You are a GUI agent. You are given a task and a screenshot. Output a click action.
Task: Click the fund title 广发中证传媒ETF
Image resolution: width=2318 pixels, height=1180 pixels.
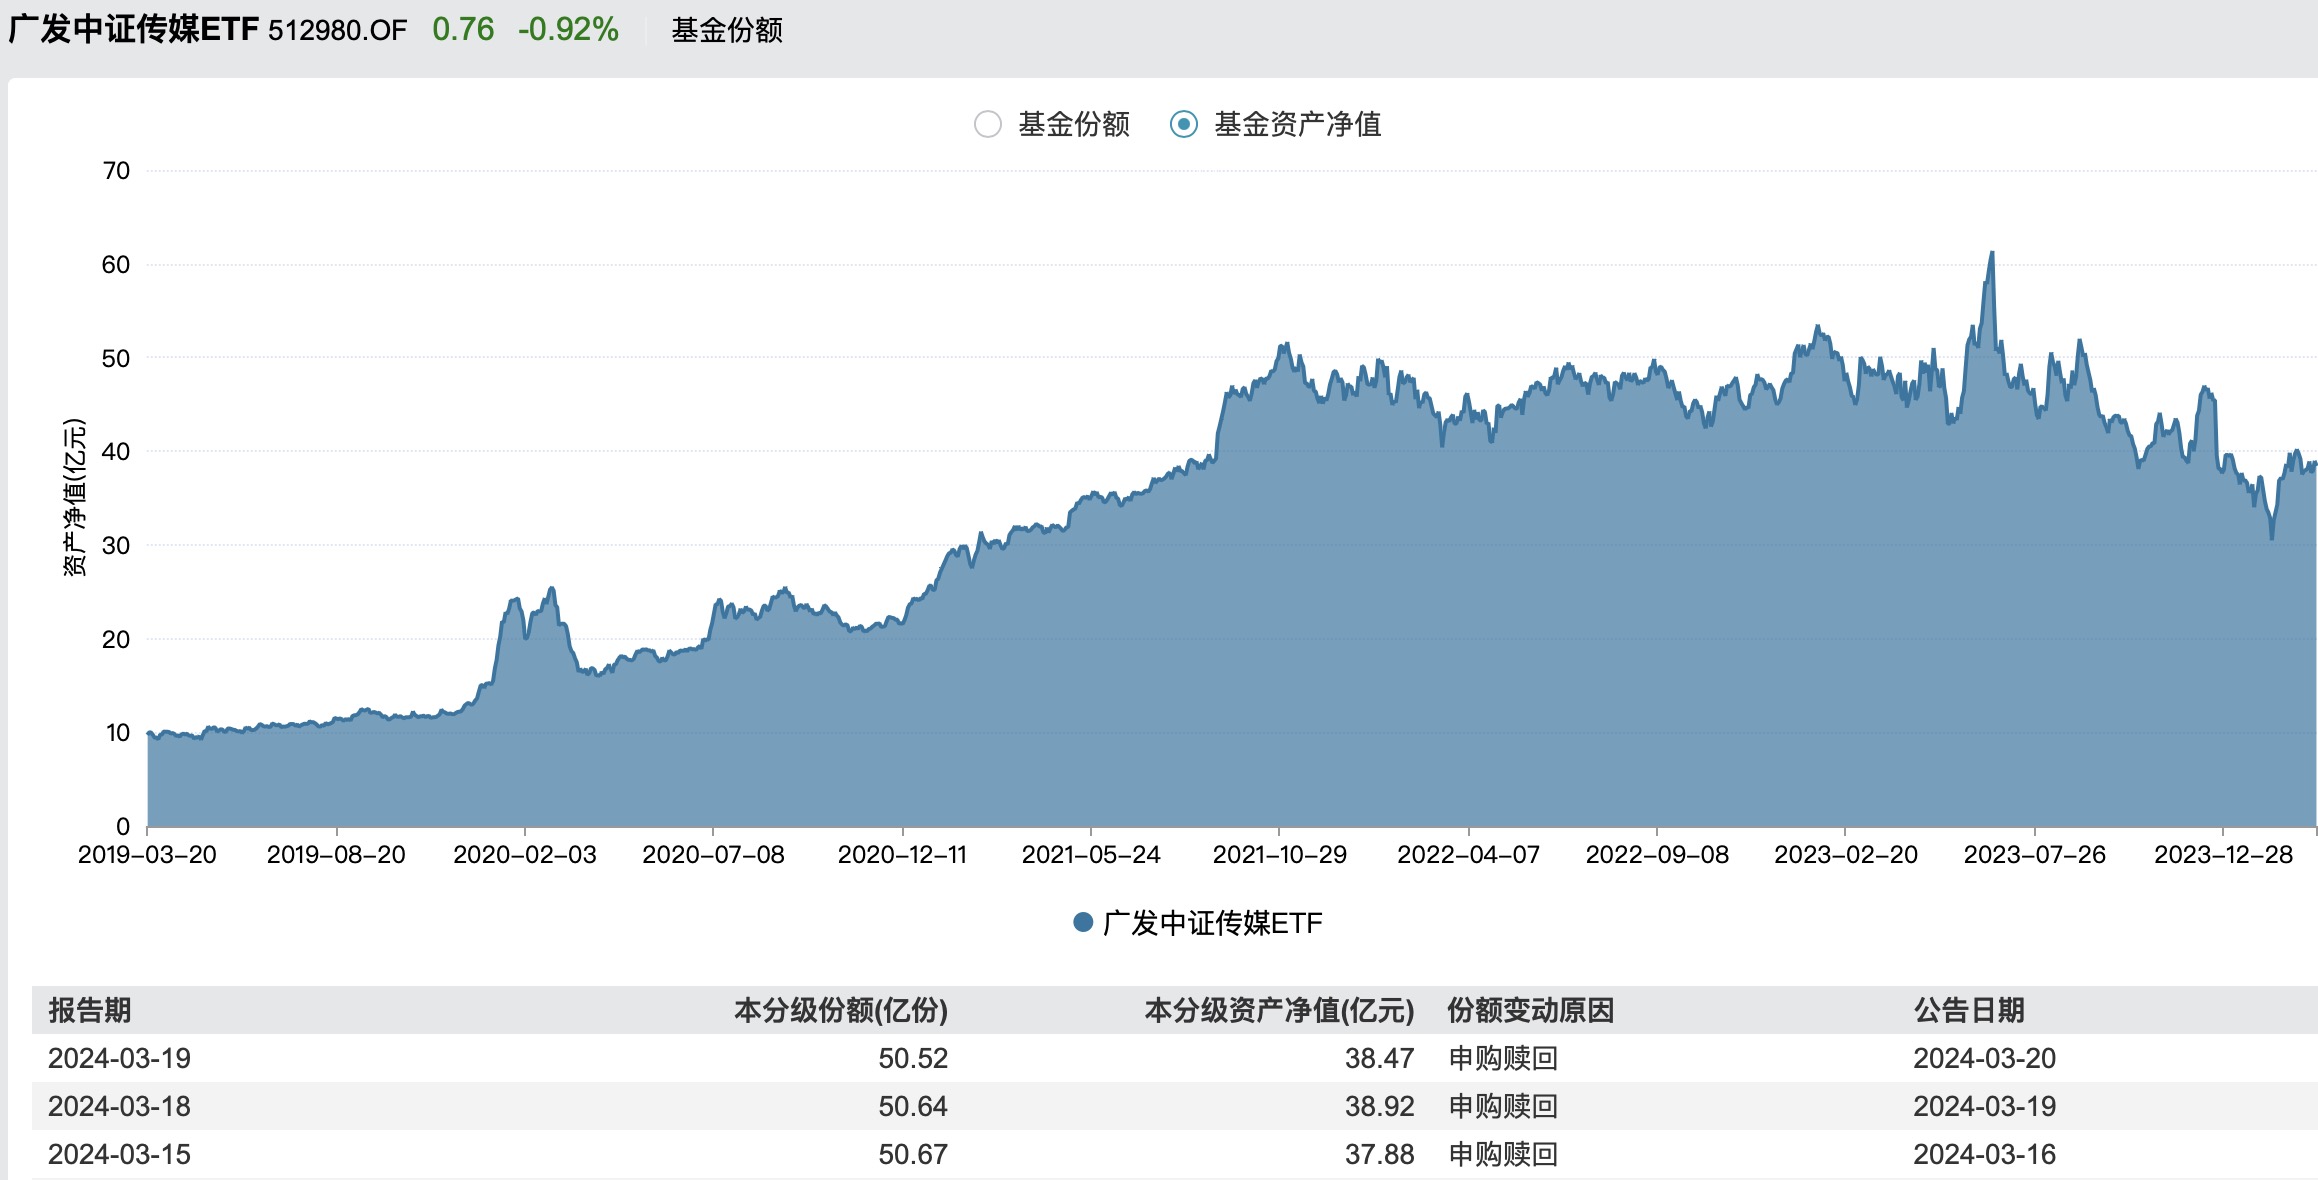point(134,30)
